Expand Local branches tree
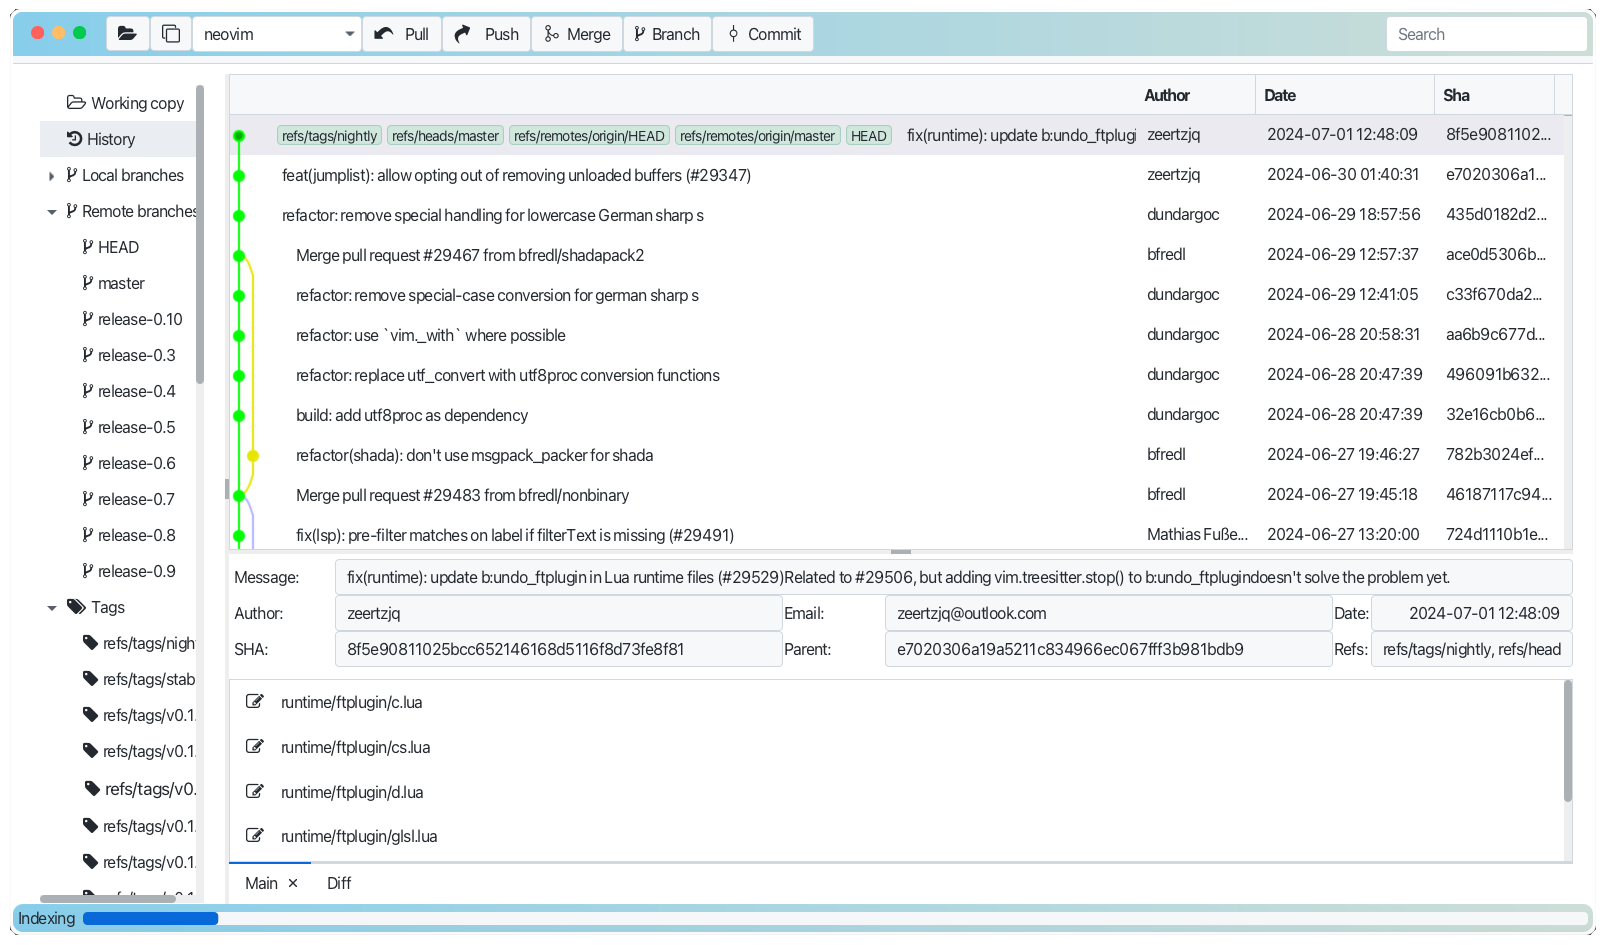 (51, 176)
